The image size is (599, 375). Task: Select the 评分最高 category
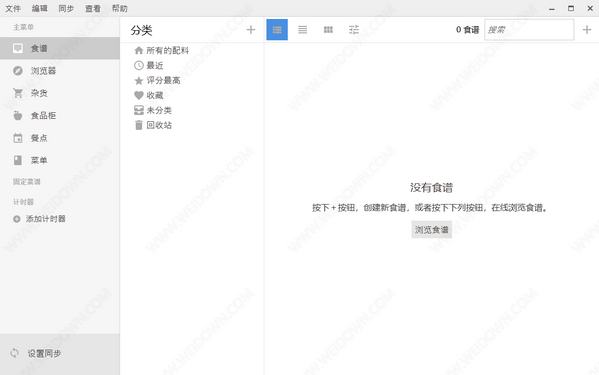pos(157,80)
